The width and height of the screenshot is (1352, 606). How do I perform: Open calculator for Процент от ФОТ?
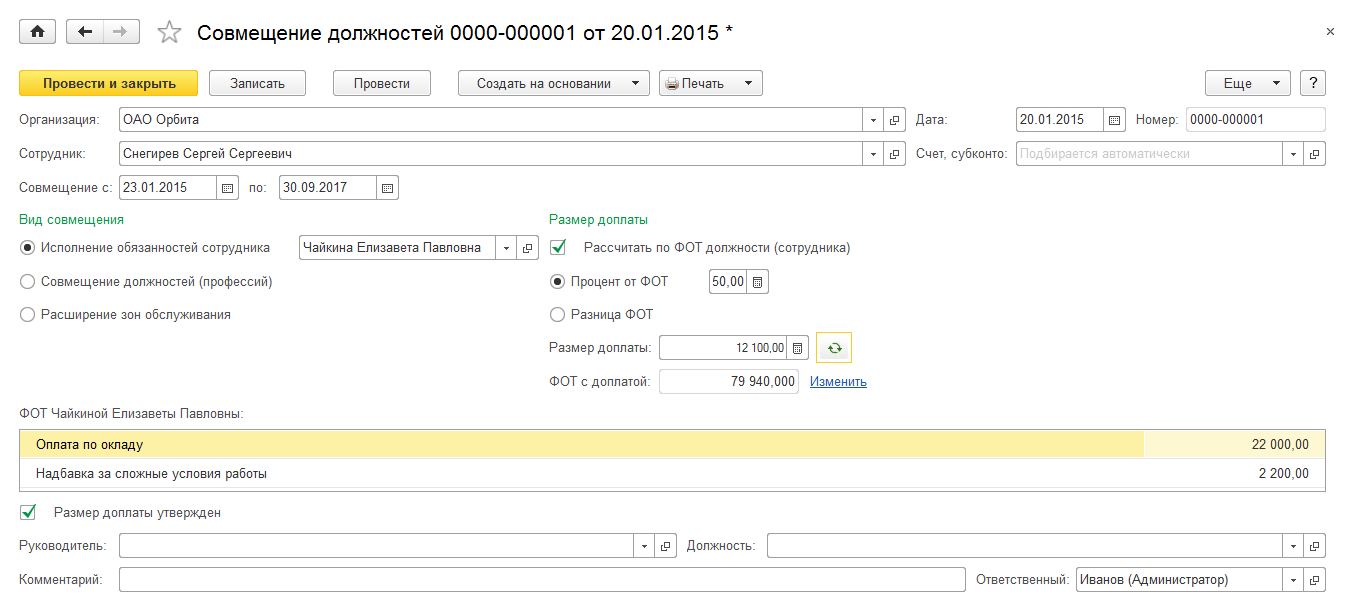(x=758, y=282)
